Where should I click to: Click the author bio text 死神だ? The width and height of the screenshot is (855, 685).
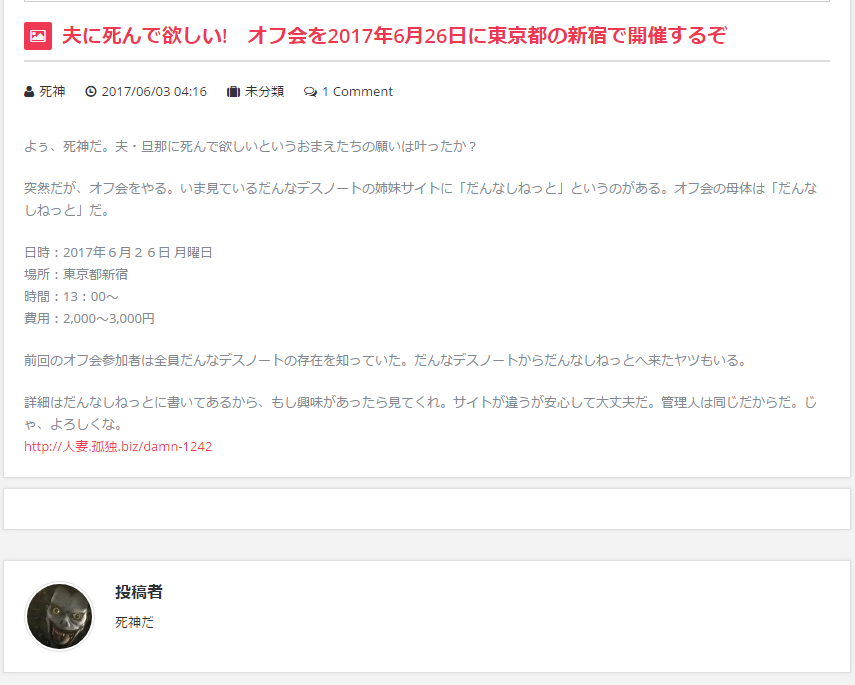point(135,622)
